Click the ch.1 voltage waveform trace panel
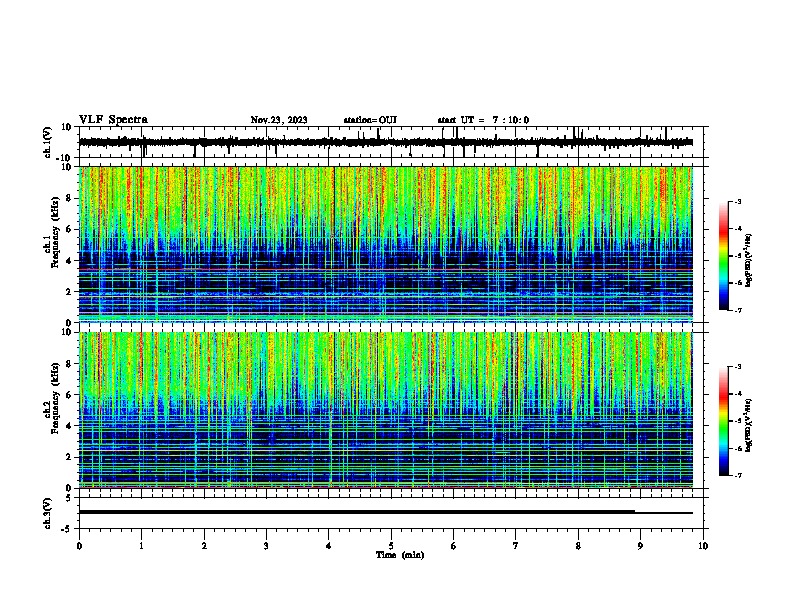Image resolution: width=792 pixels, height=612 pixels. click(390, 142)
